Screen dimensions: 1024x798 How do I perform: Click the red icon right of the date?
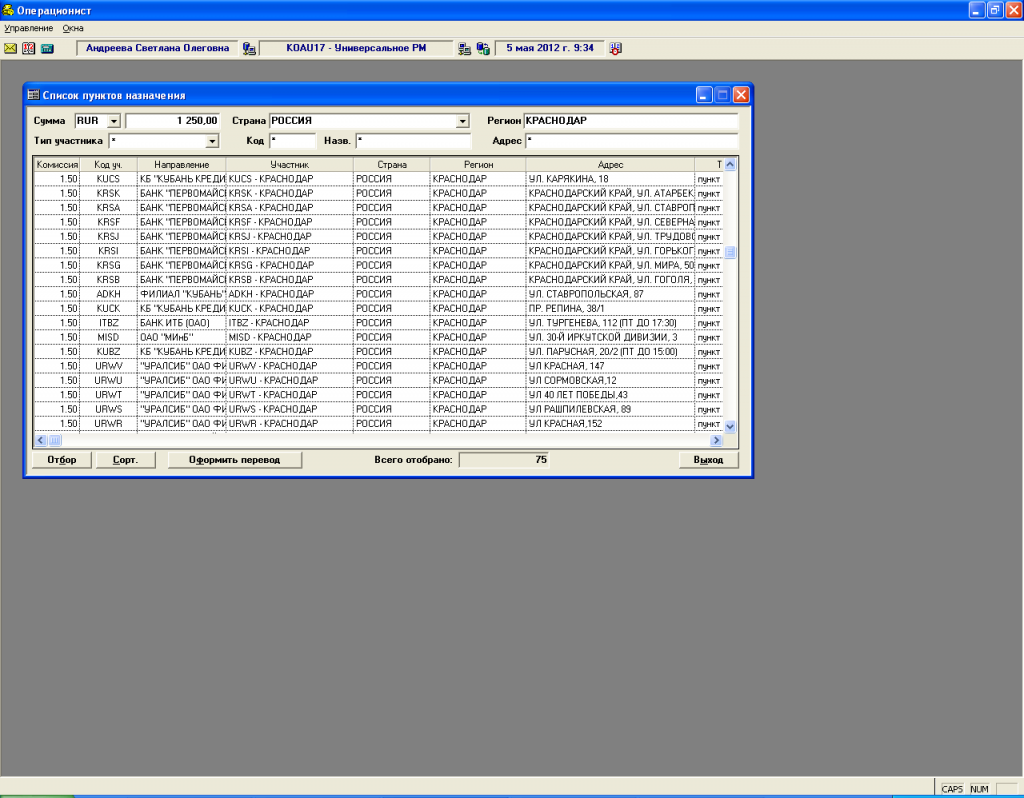(615, 48)
